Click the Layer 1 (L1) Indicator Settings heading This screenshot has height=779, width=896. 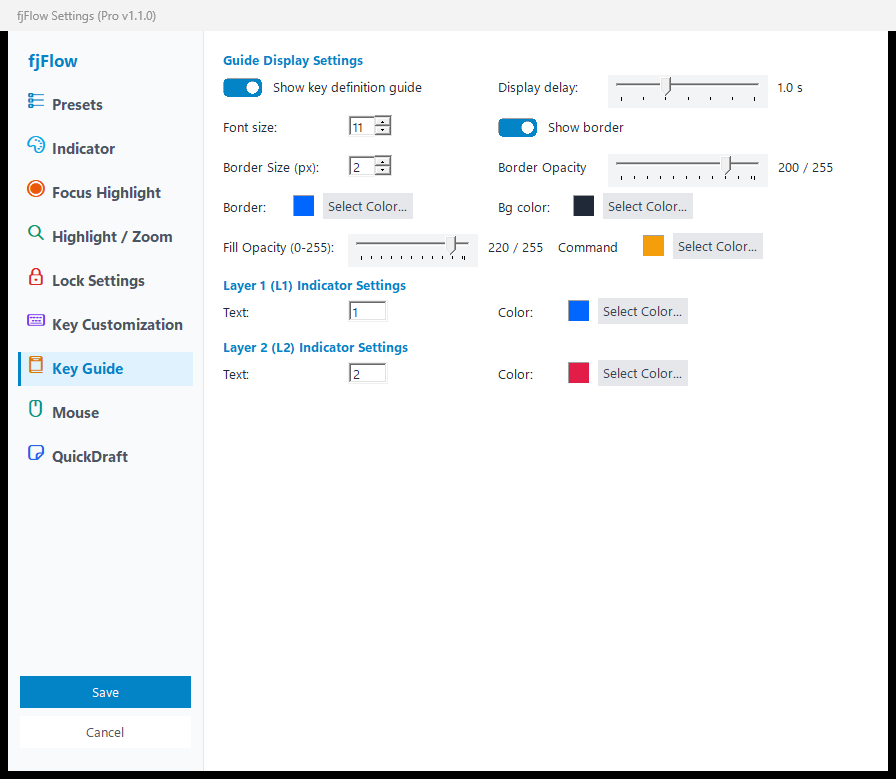[x=314, y=286]
